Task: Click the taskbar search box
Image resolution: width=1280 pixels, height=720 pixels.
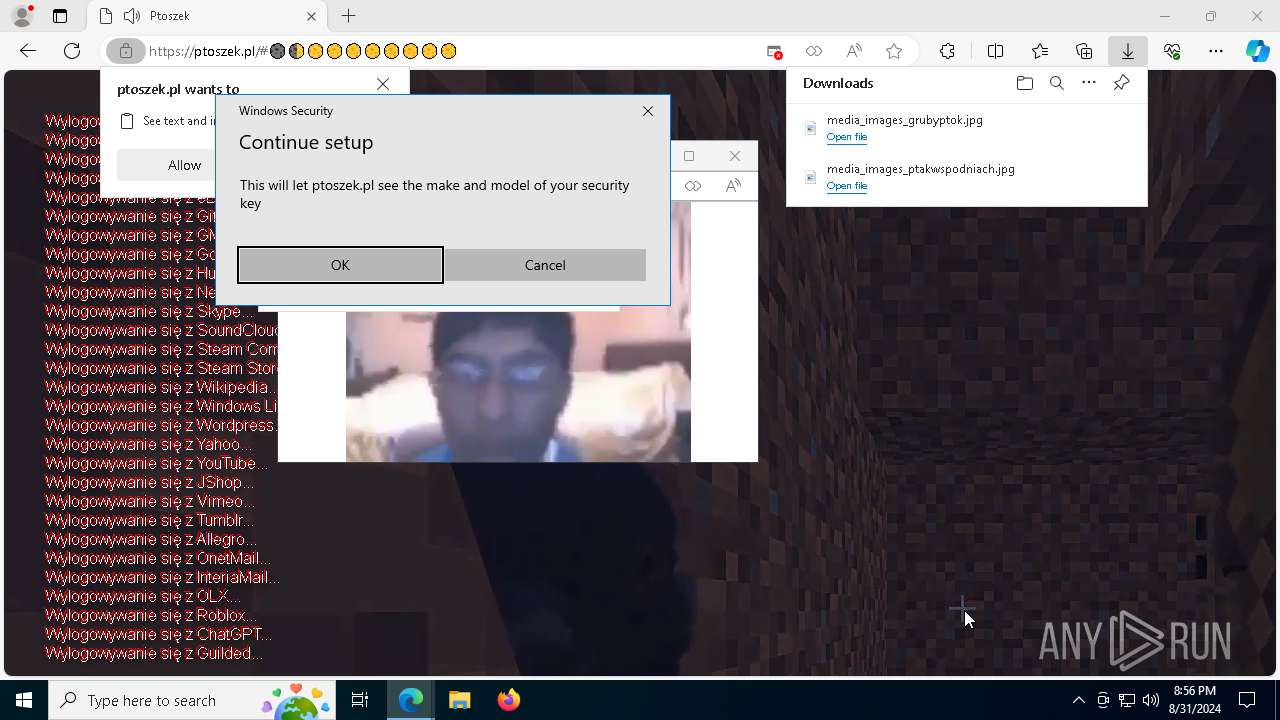Action: (x=192, y=700)
